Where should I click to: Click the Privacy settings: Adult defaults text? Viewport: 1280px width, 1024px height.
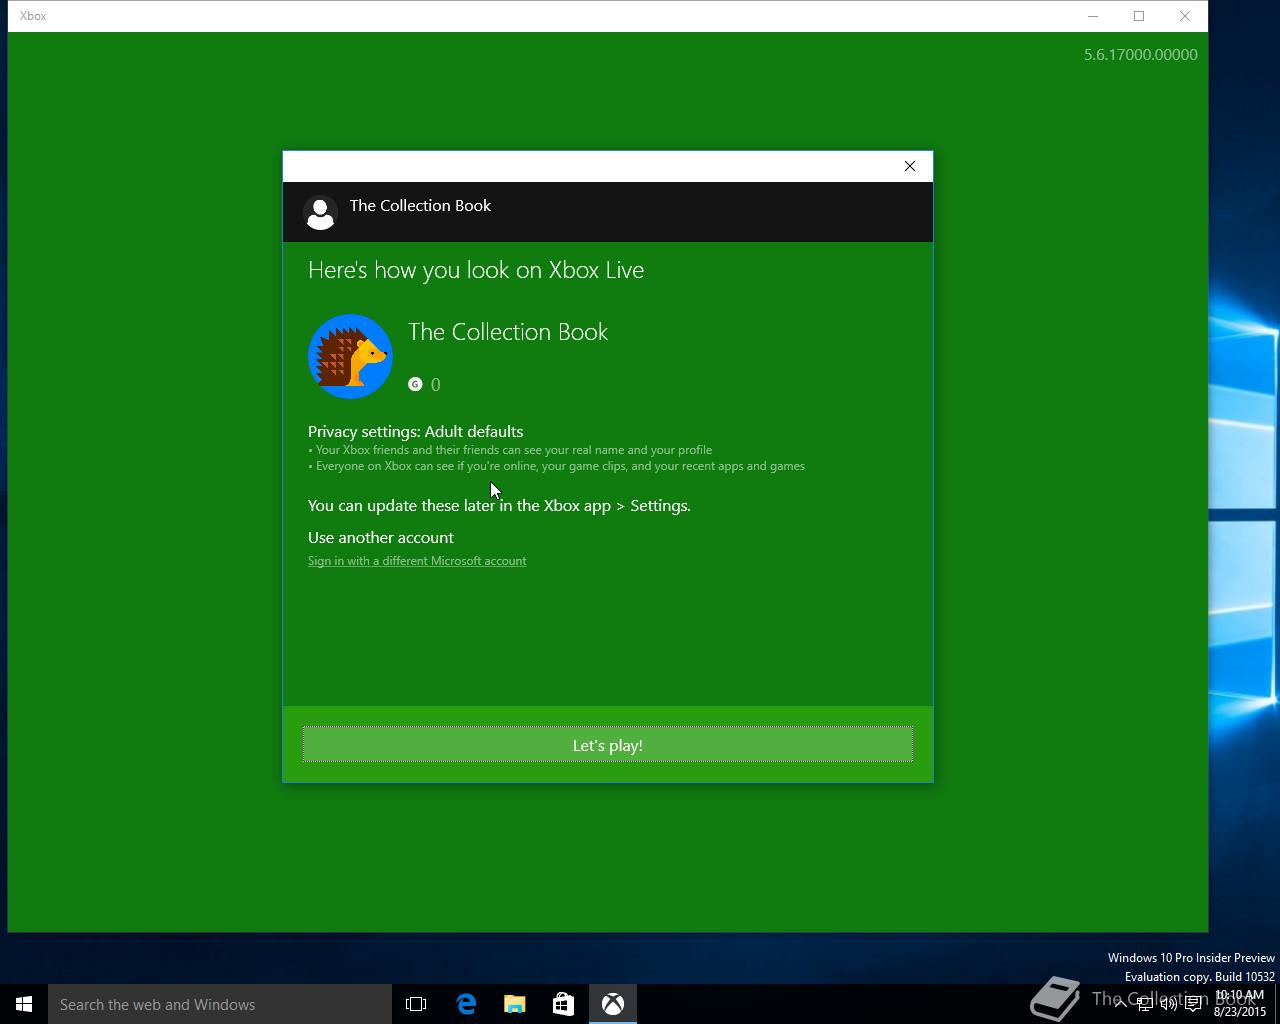415,431
